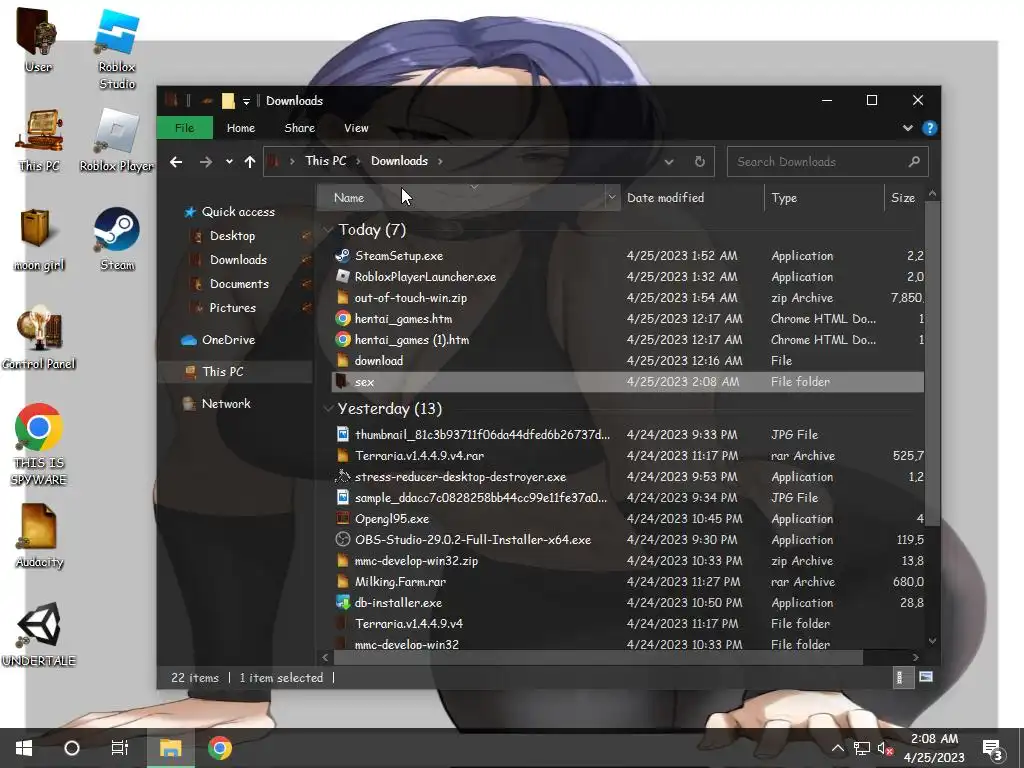
Task: Select Terraria.v1.4.4.9.v4.rar archive
Action: [x=419, y=456]
